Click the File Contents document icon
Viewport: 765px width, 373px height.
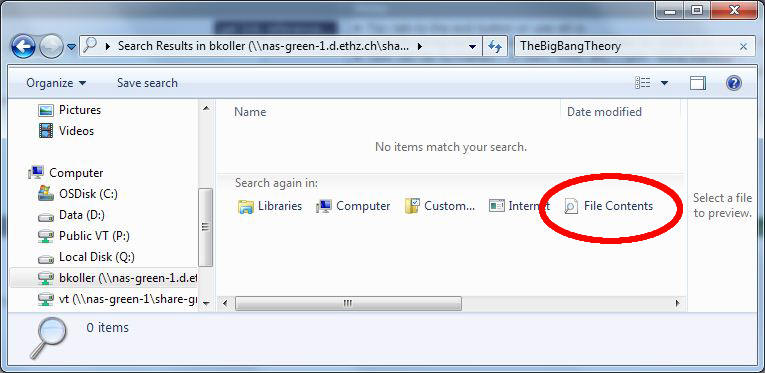pos(570,207)
